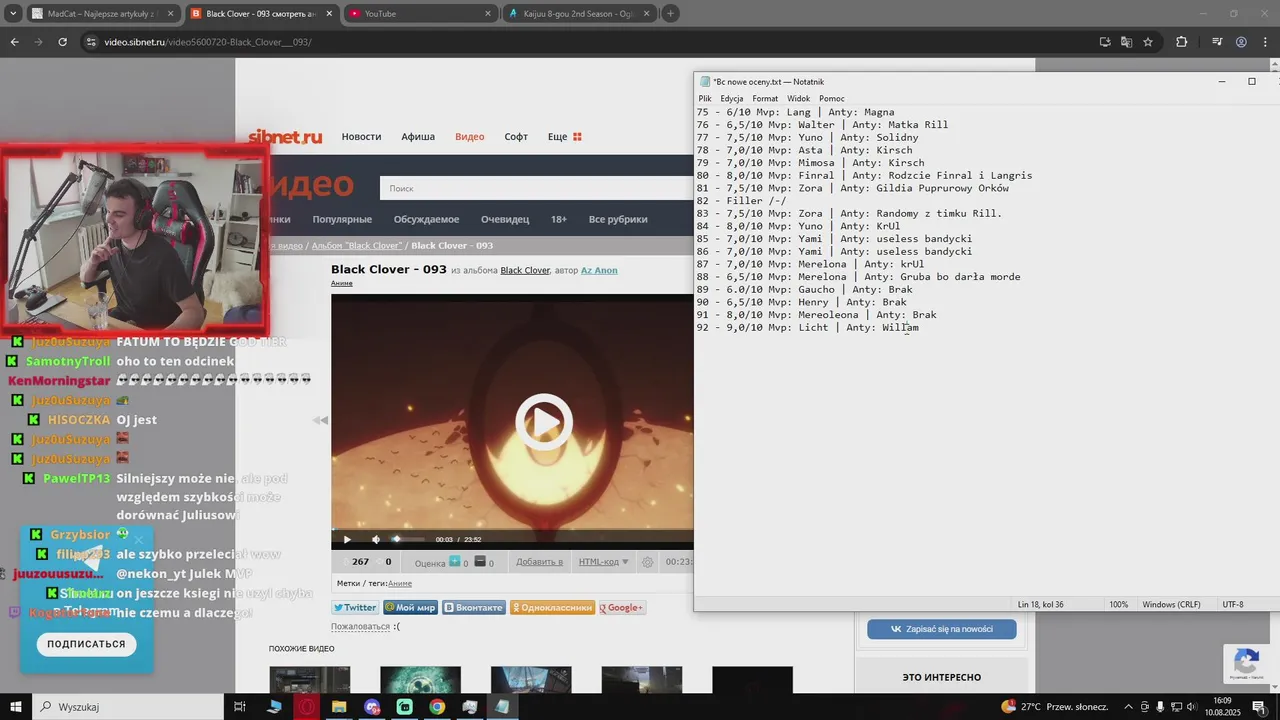The height and width of the screenshot is (720, 1280).
Task: Open the Format menu in Notatnik
Action: (765, 98)
